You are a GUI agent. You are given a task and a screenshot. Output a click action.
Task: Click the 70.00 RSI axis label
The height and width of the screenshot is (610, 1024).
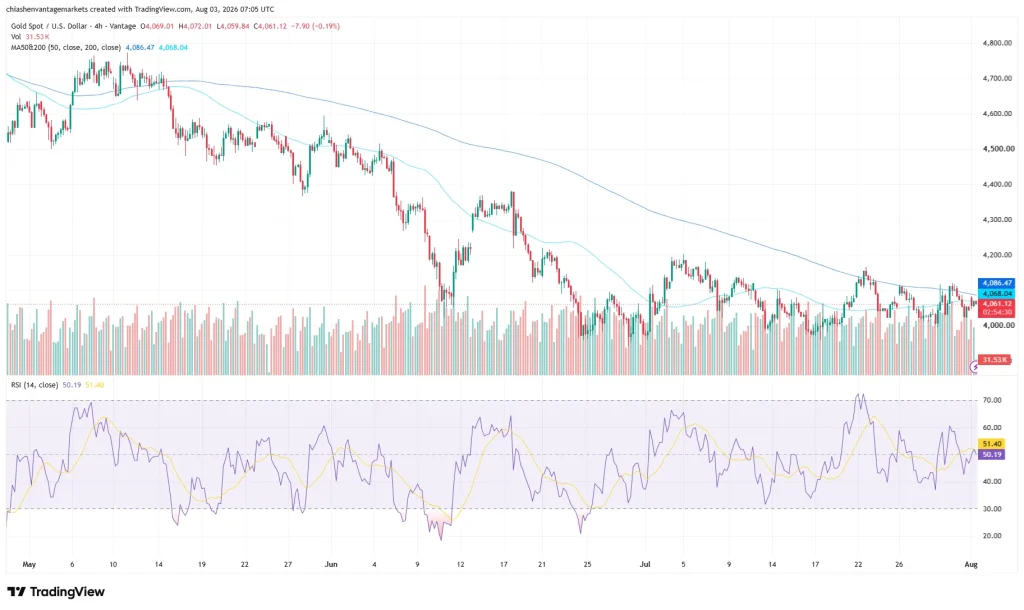pos(992,400)
